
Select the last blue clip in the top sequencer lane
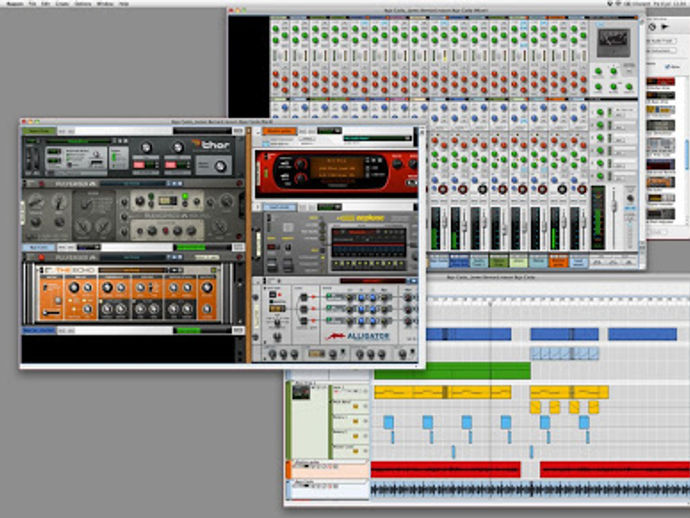click(x=642, y=334)
